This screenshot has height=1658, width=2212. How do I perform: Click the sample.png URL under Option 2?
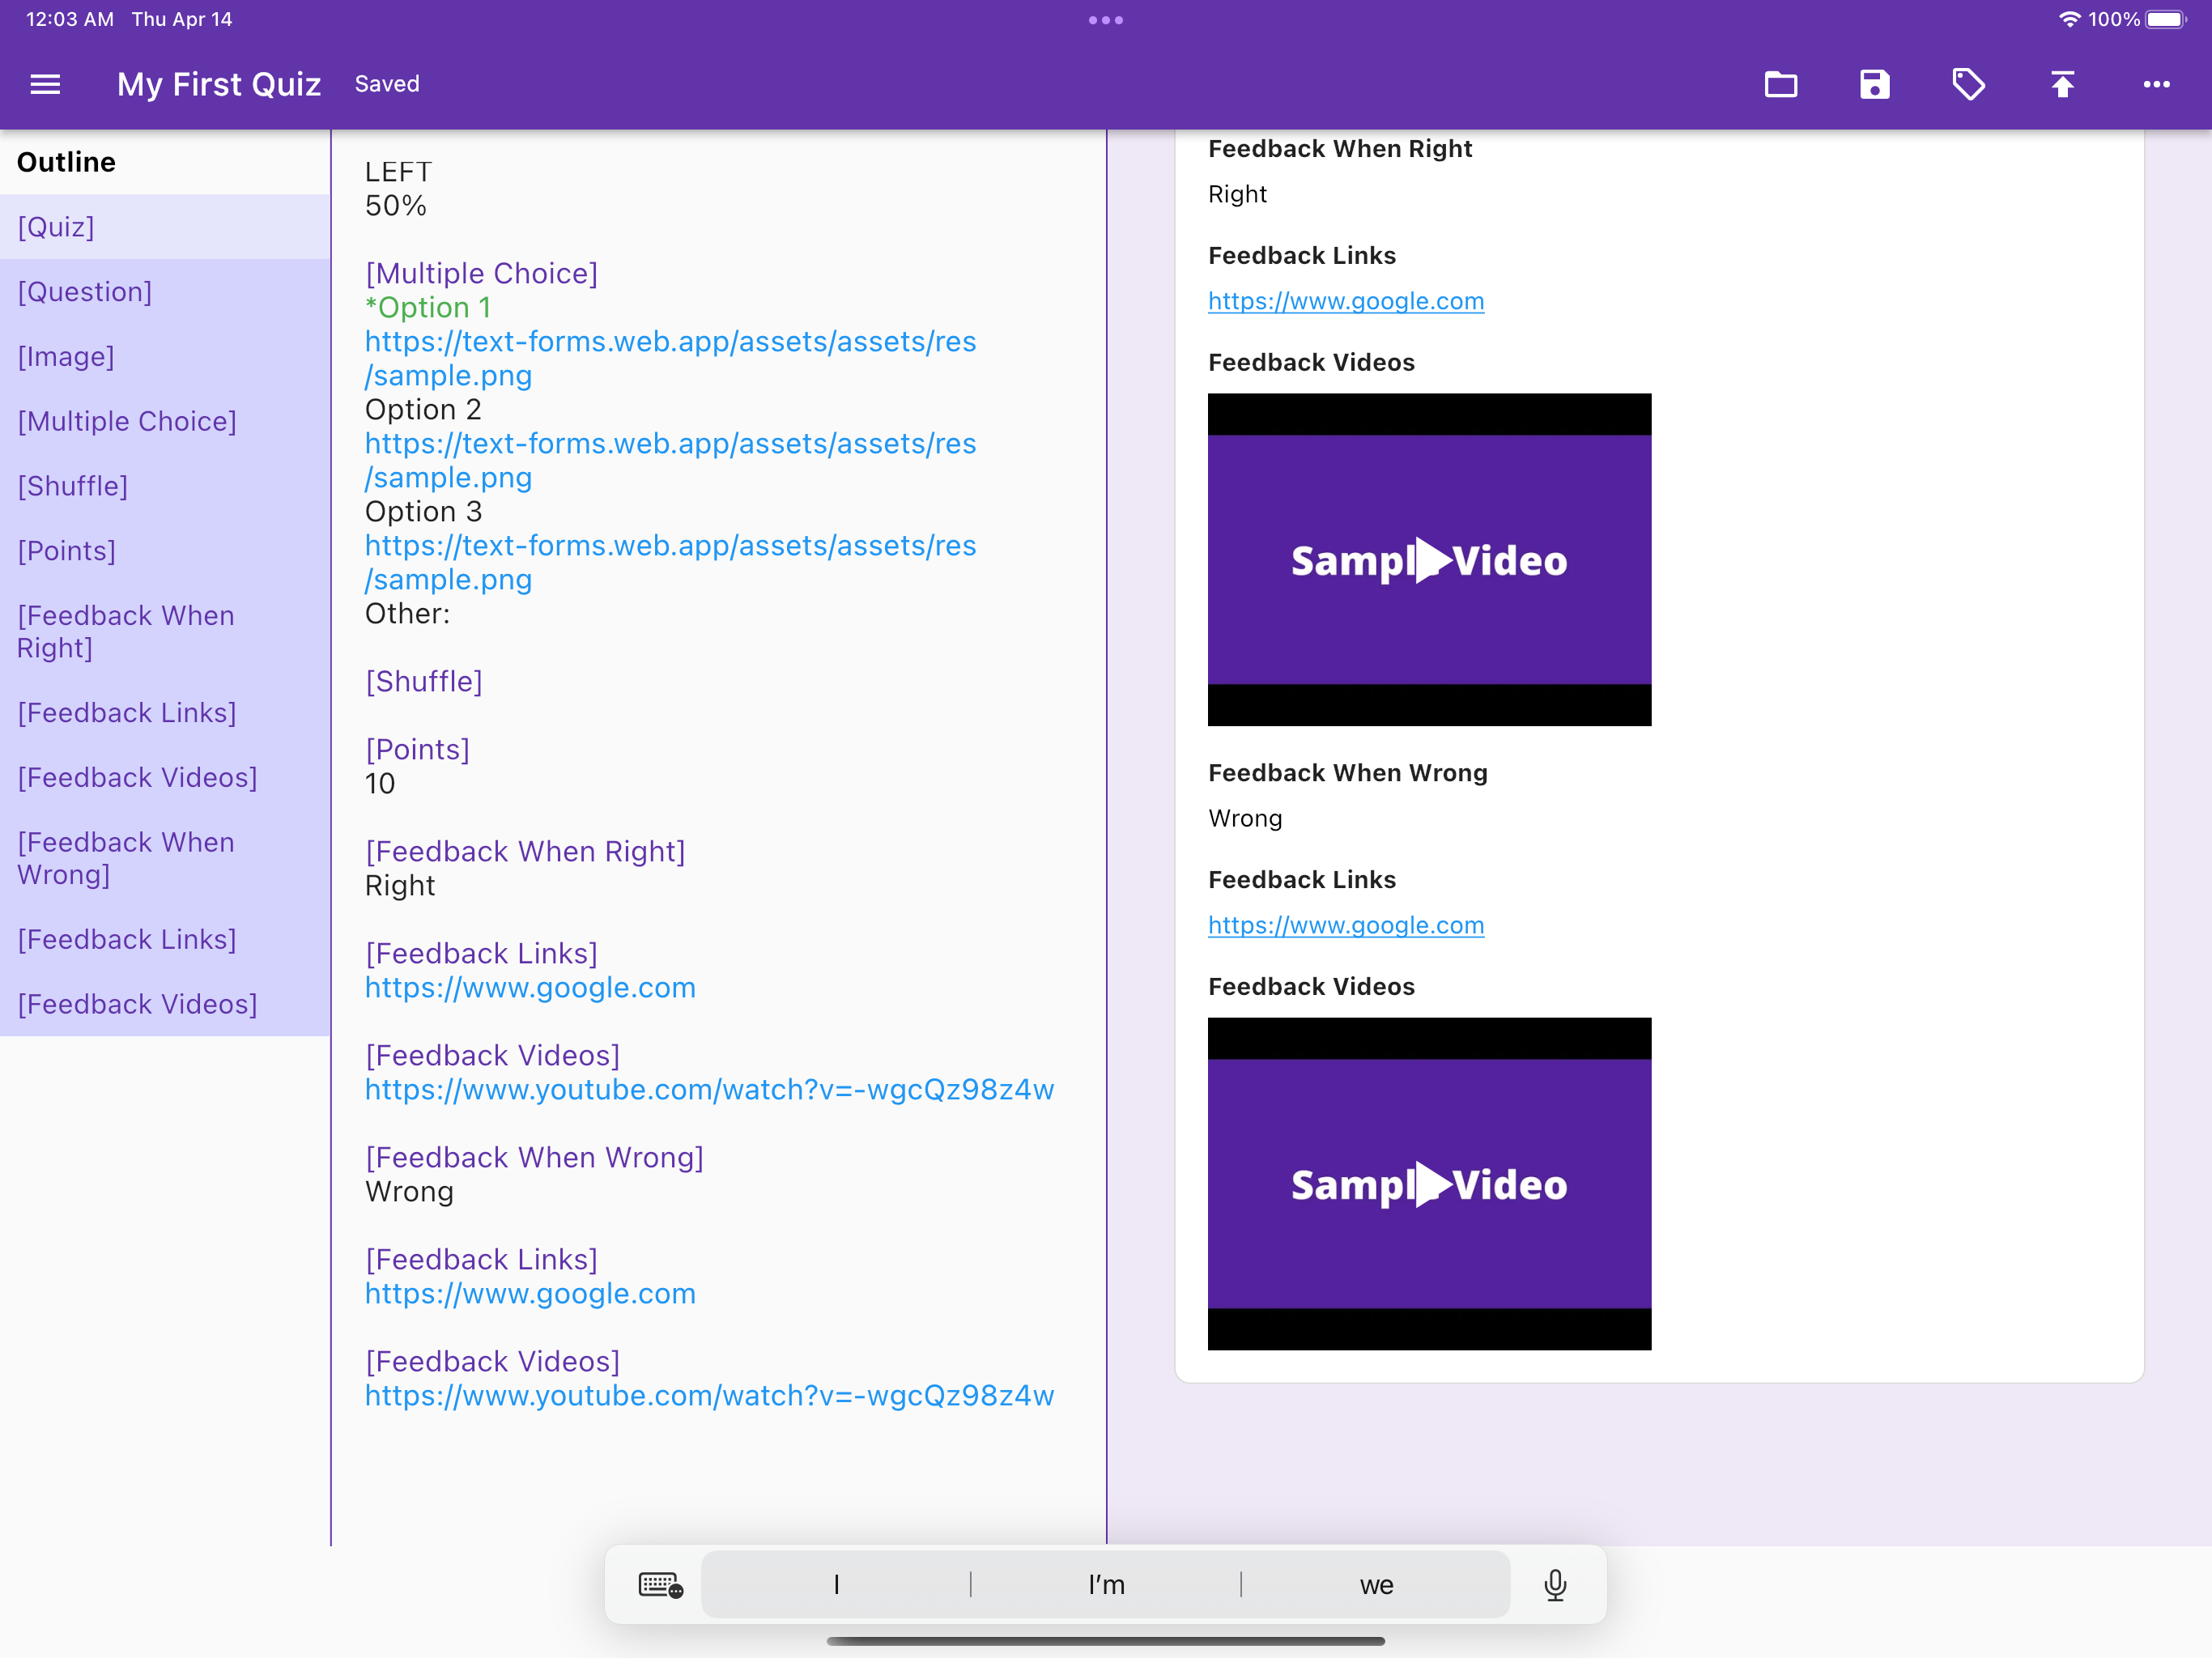670,460
